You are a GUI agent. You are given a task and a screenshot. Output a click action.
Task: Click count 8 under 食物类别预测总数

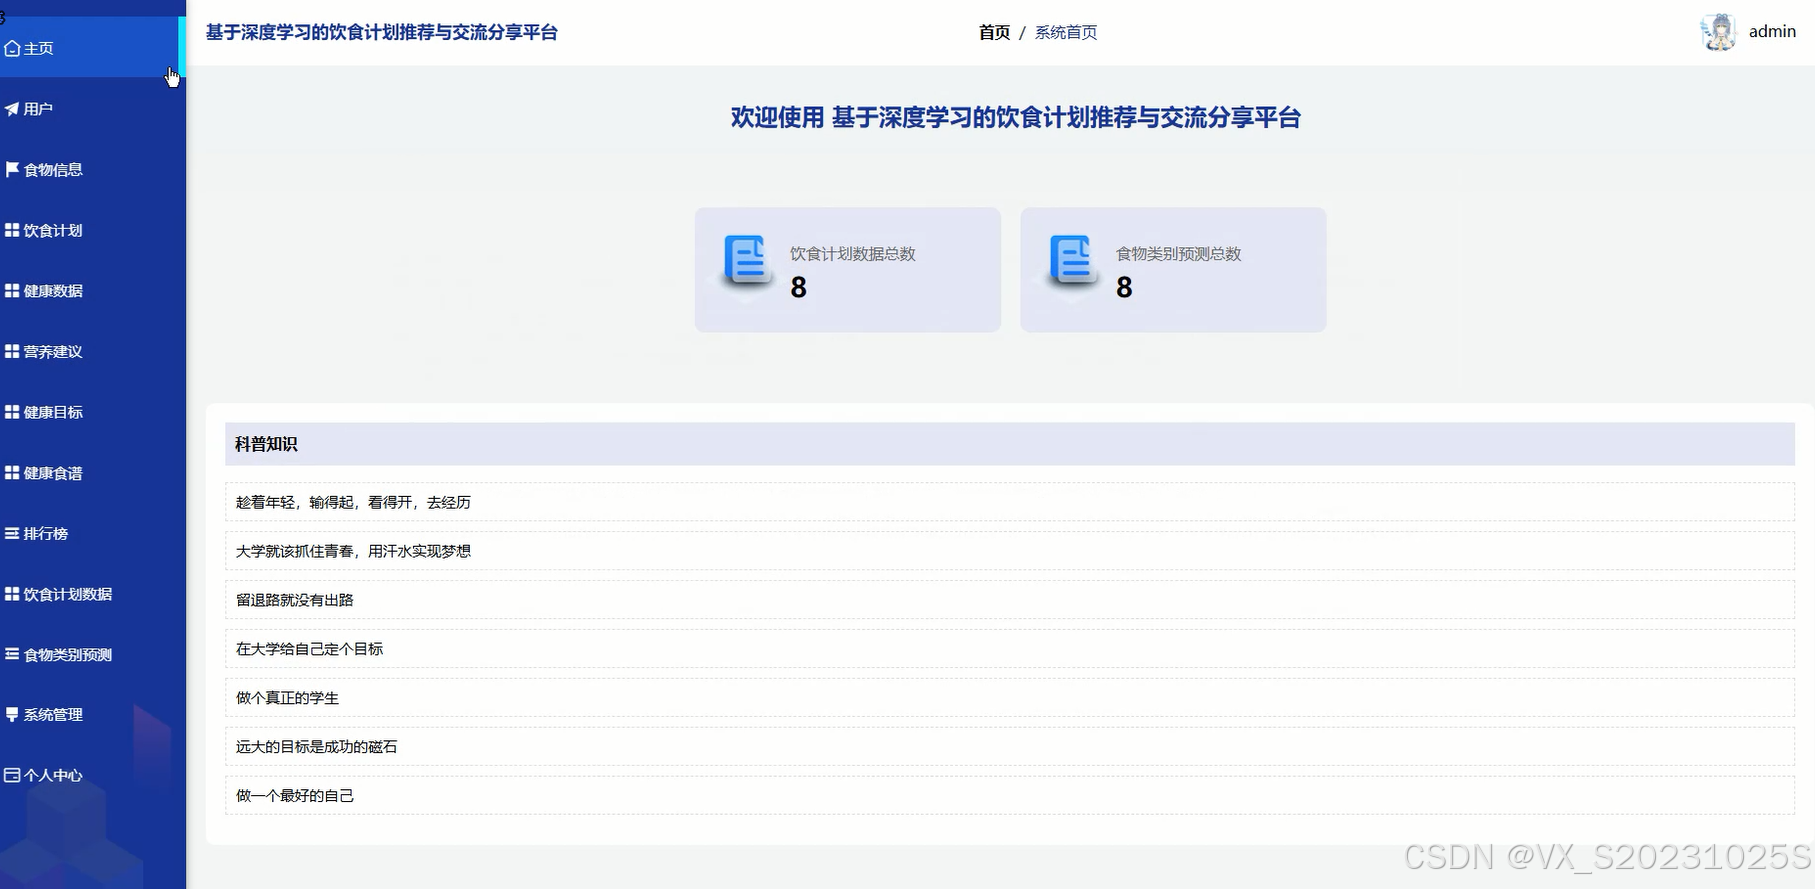[1124, 288]
